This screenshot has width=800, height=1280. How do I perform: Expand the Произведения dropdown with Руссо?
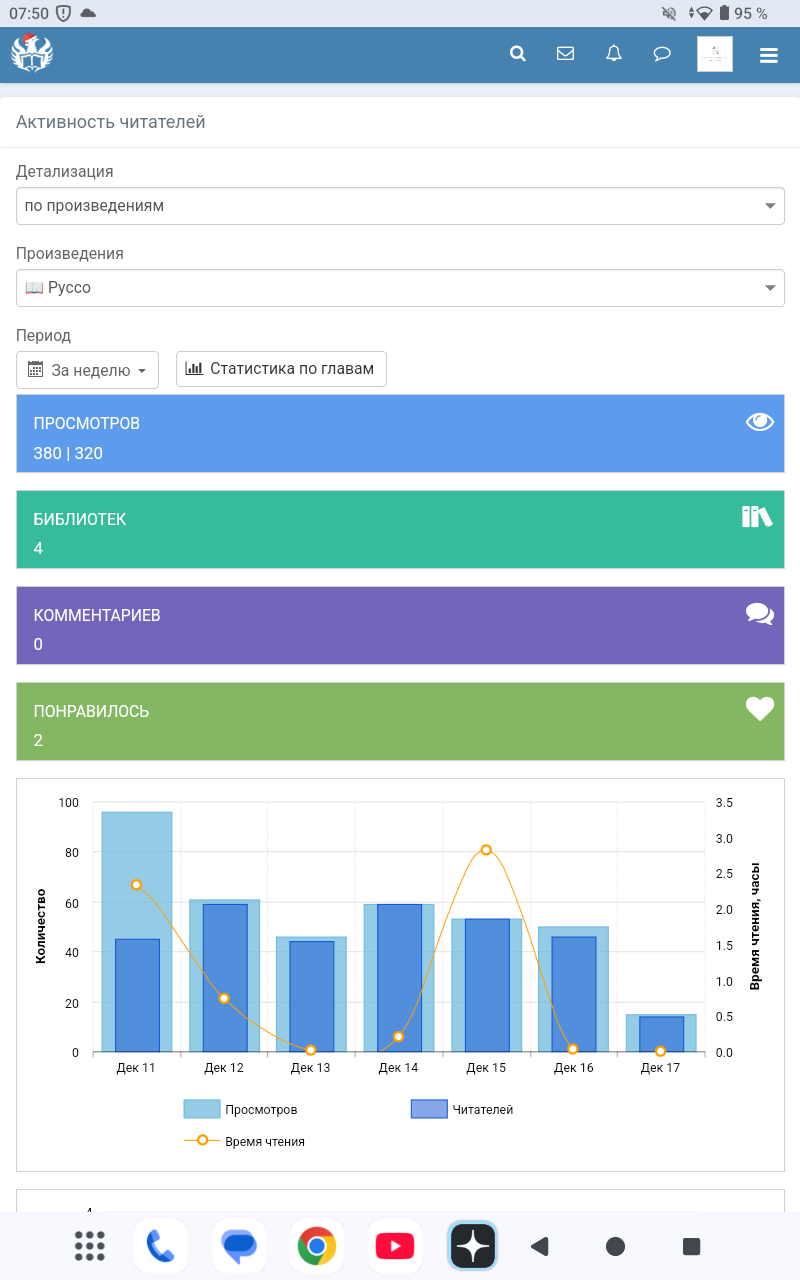pyautogui.click(x=400, y=288)
